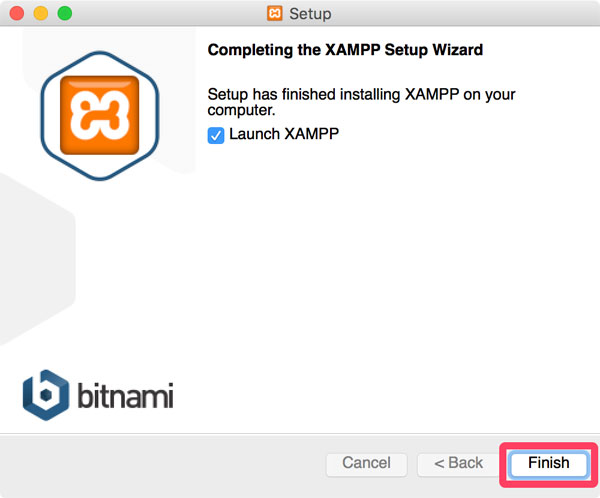Cancel the XAMPP setup wizard
The image size is (600, 498).
pyautogui.click(x=366, y=463)
